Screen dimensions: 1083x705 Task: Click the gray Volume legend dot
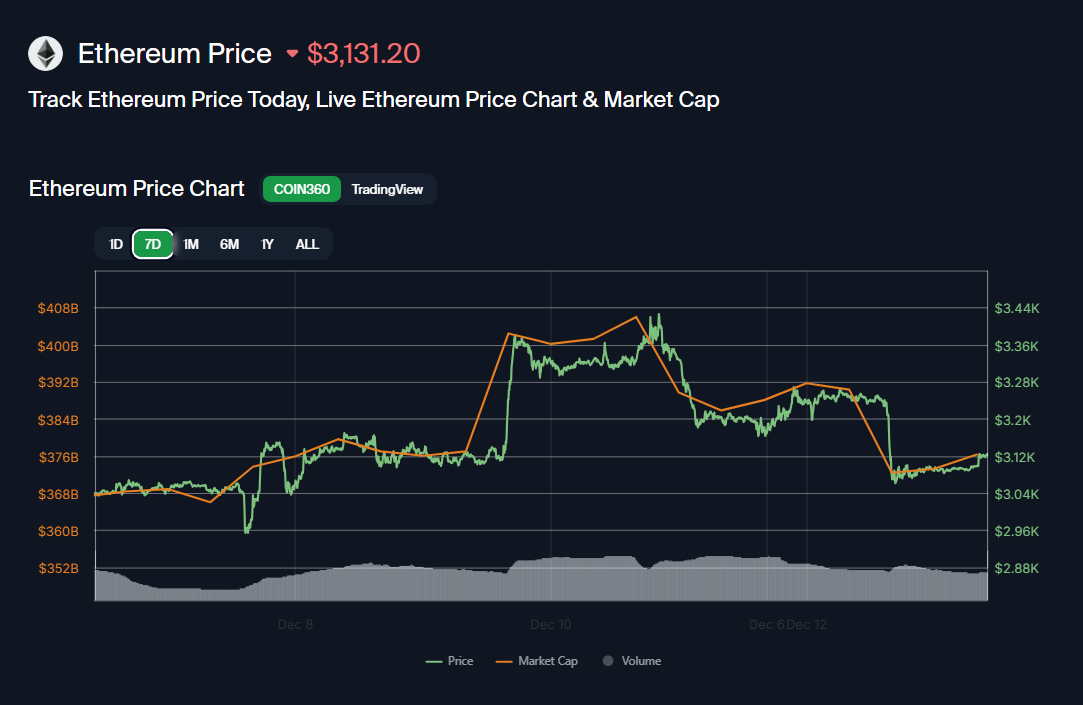click(607, 660)
